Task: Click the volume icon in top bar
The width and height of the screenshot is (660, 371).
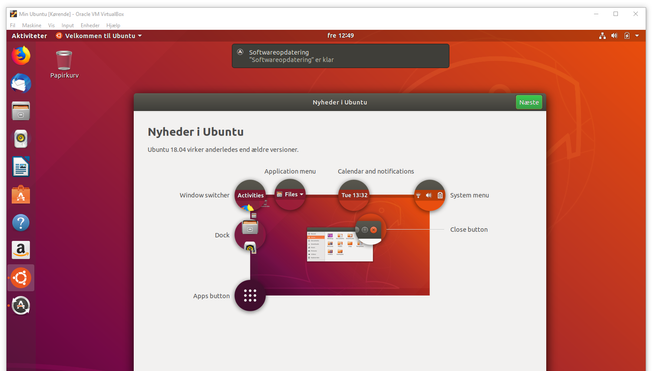Action: pyautogui.click(x=615, y=36)
